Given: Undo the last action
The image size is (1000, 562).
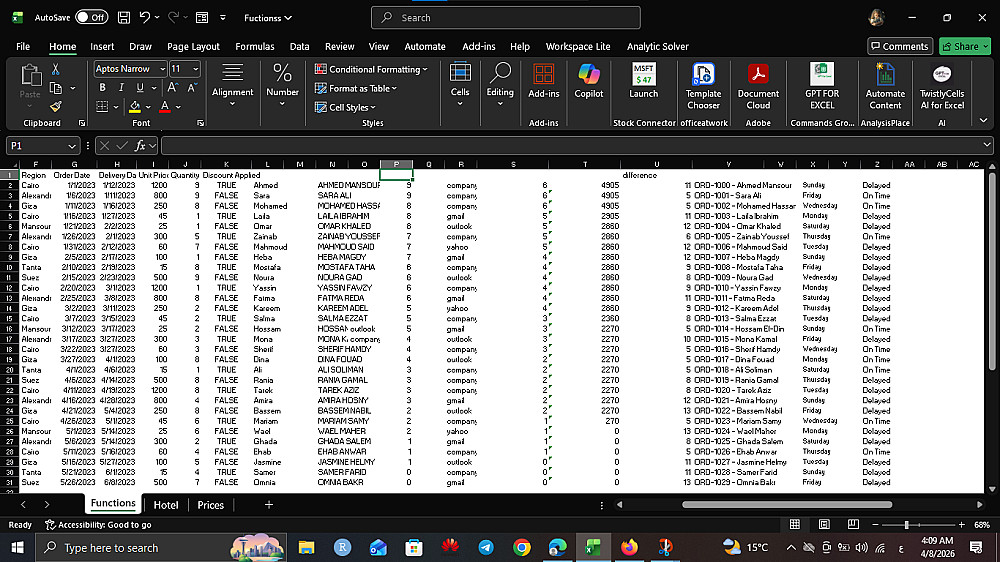Looking at the screenshot, I should pos(145,18).
